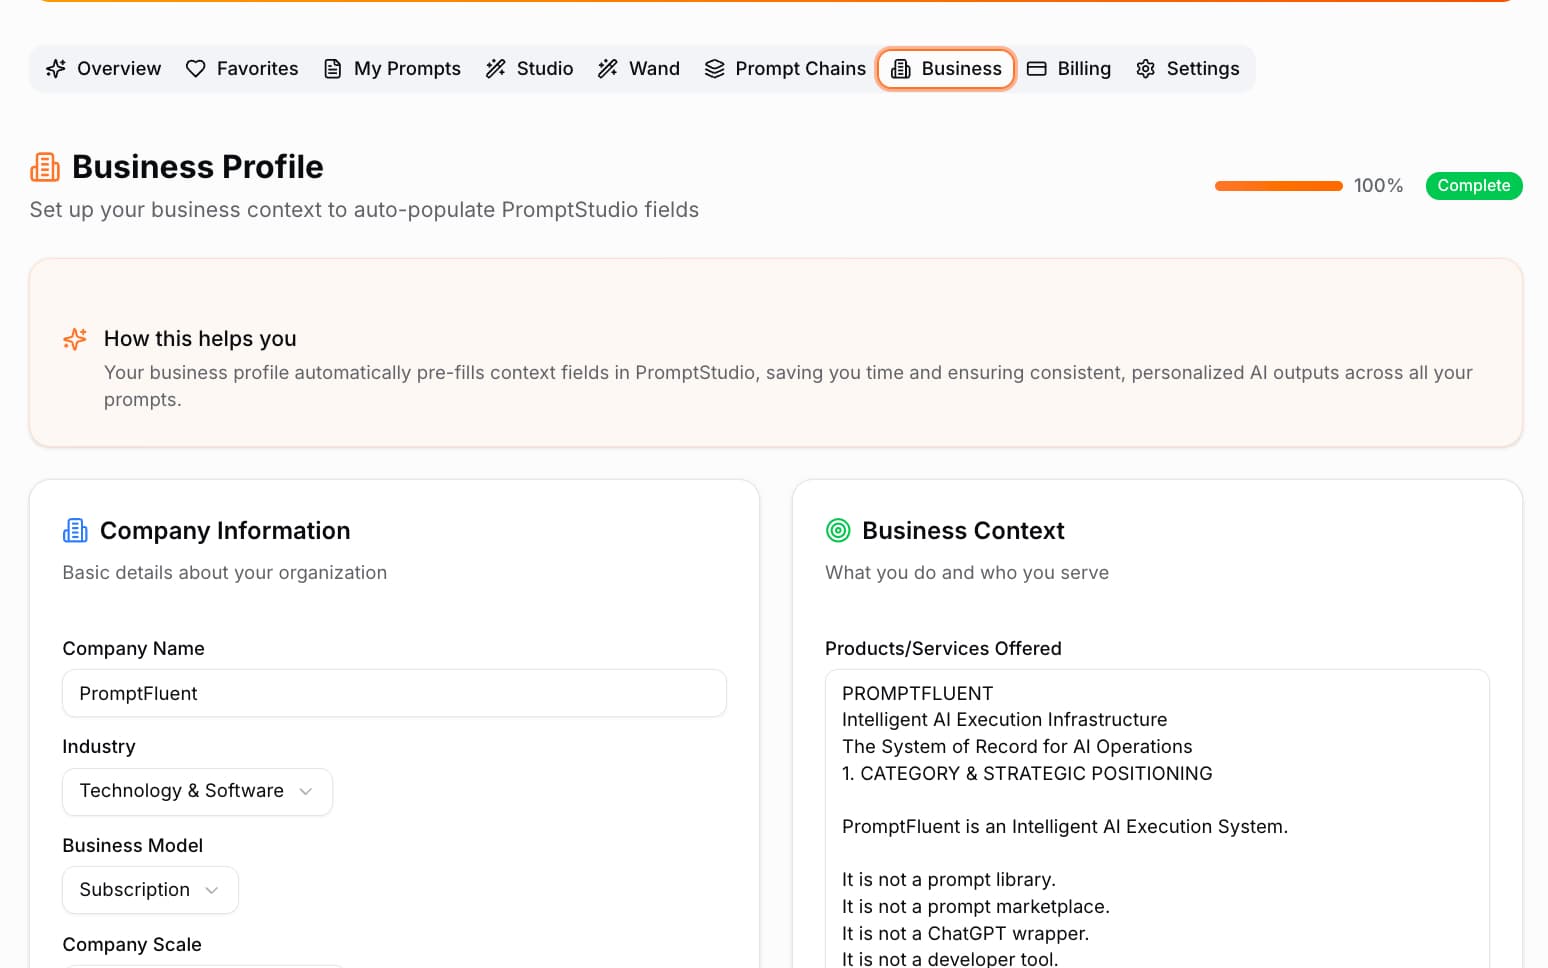Image resolution: width=1548 pixels, height=968 pixels.
Task: Go to the Wand section
Action: [x=638, y=68]
